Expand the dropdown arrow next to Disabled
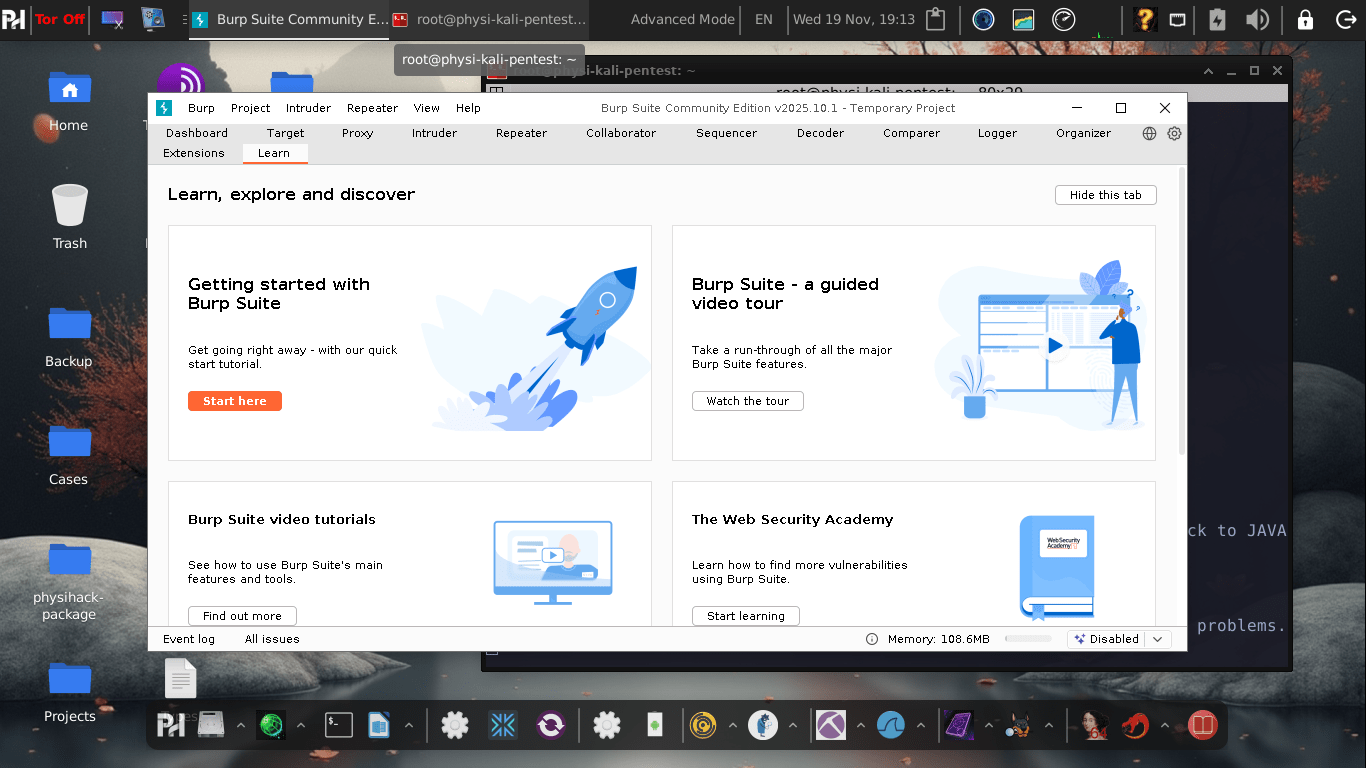Screen dimensions: 1366x768 (1158, 639)
